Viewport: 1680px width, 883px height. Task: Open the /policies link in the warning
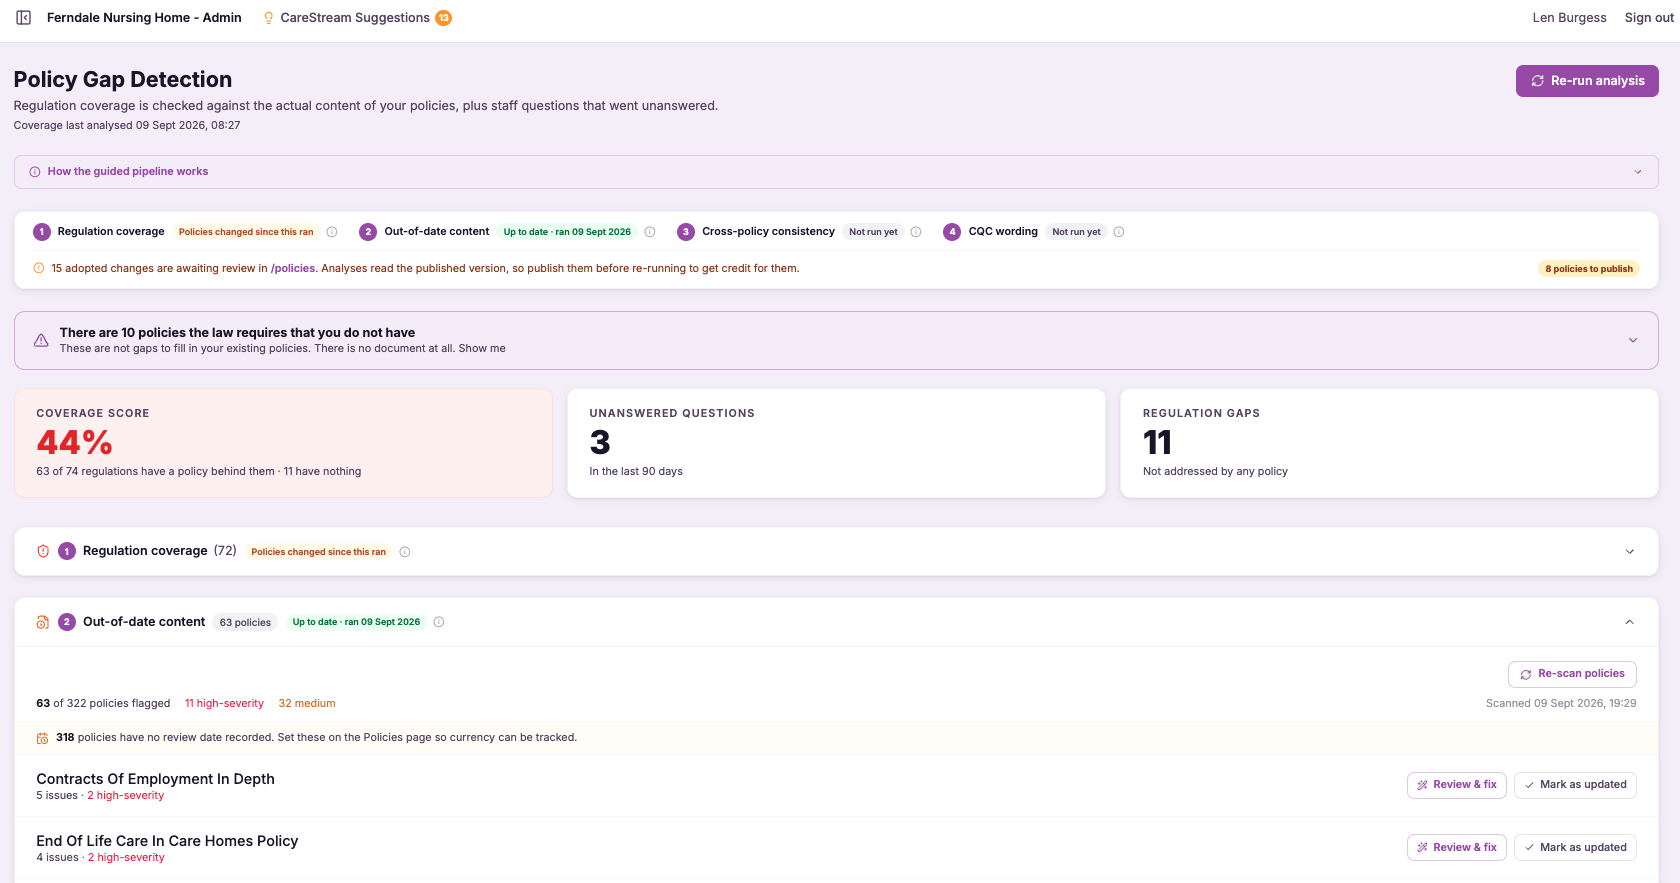(x=293, y=268)
